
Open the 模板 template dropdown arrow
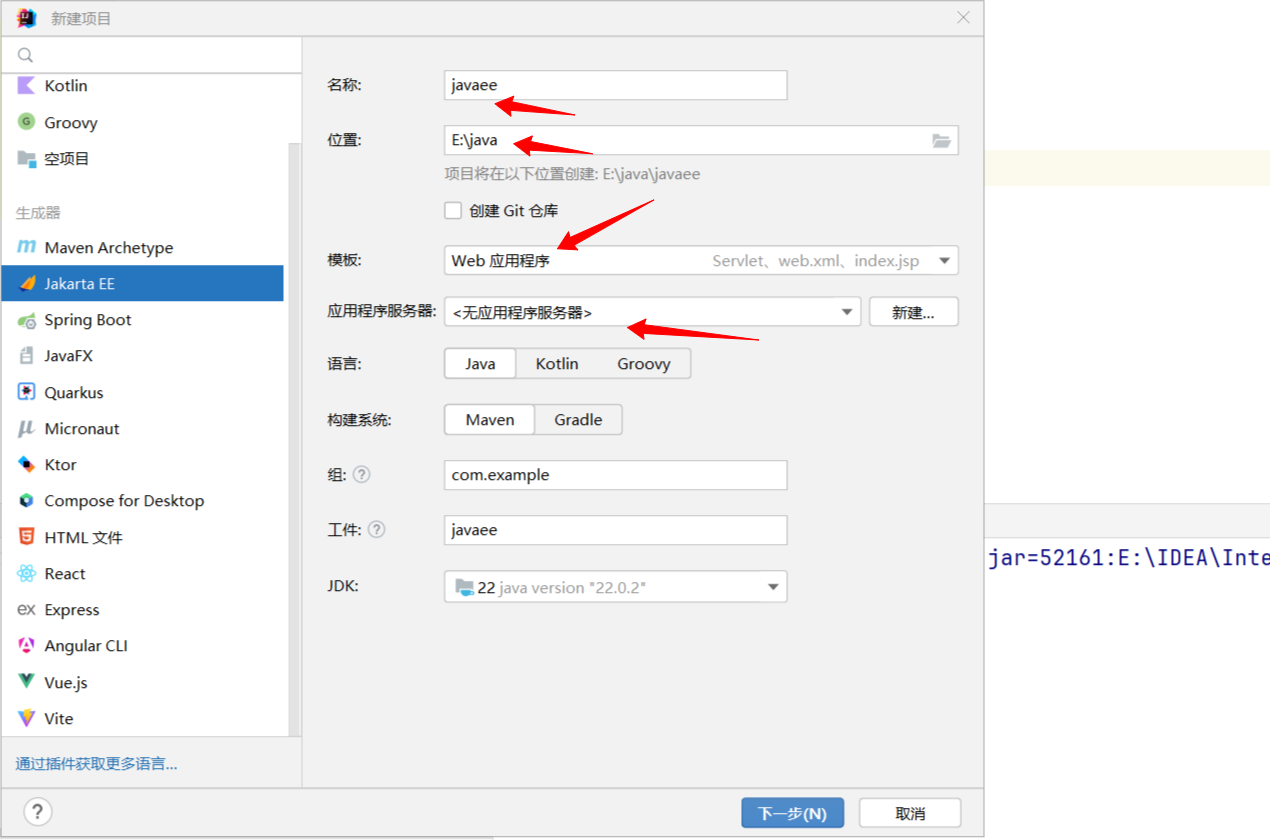[x=944, y=261]
